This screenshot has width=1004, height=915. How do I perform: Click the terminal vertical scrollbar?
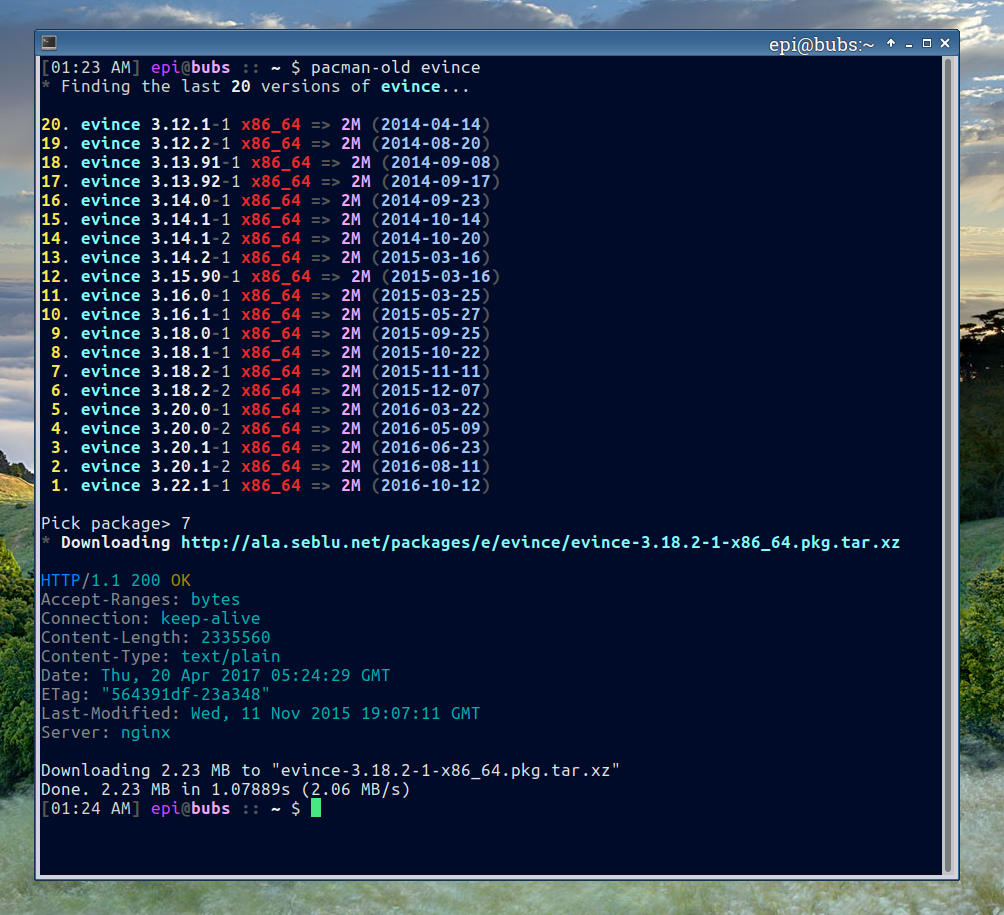point(949,466)
